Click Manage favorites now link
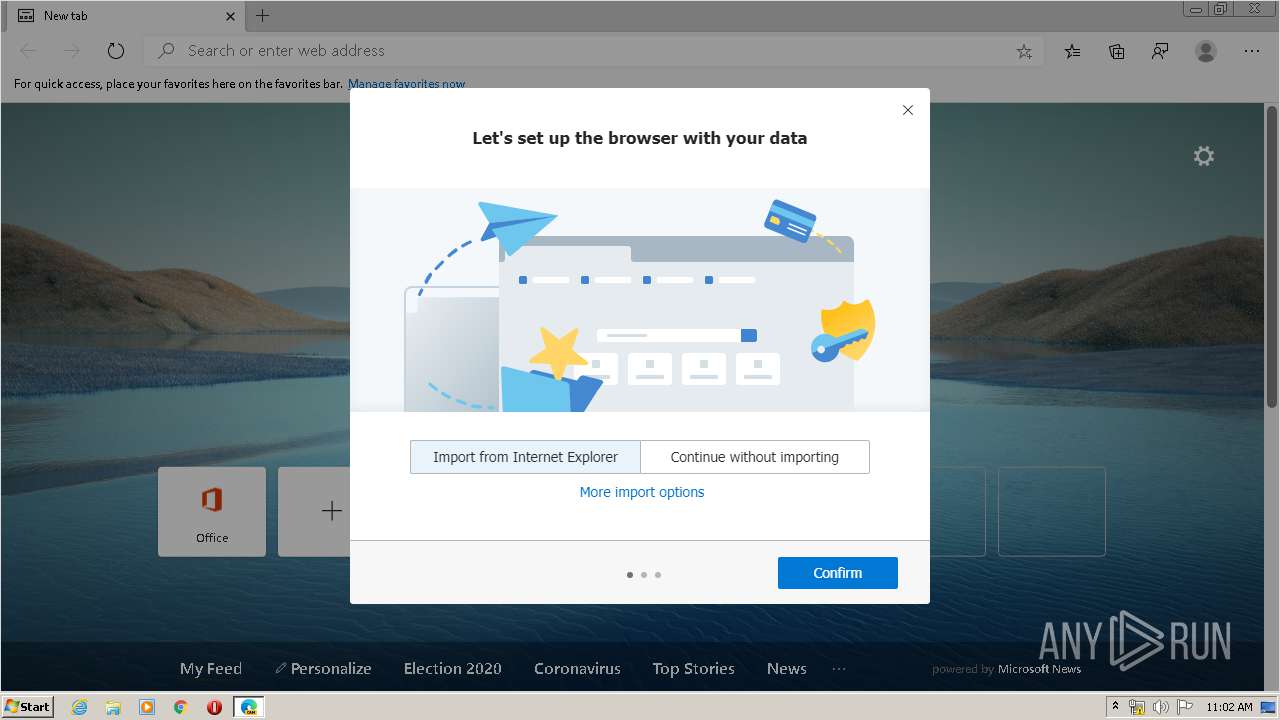 pos(406,84)
